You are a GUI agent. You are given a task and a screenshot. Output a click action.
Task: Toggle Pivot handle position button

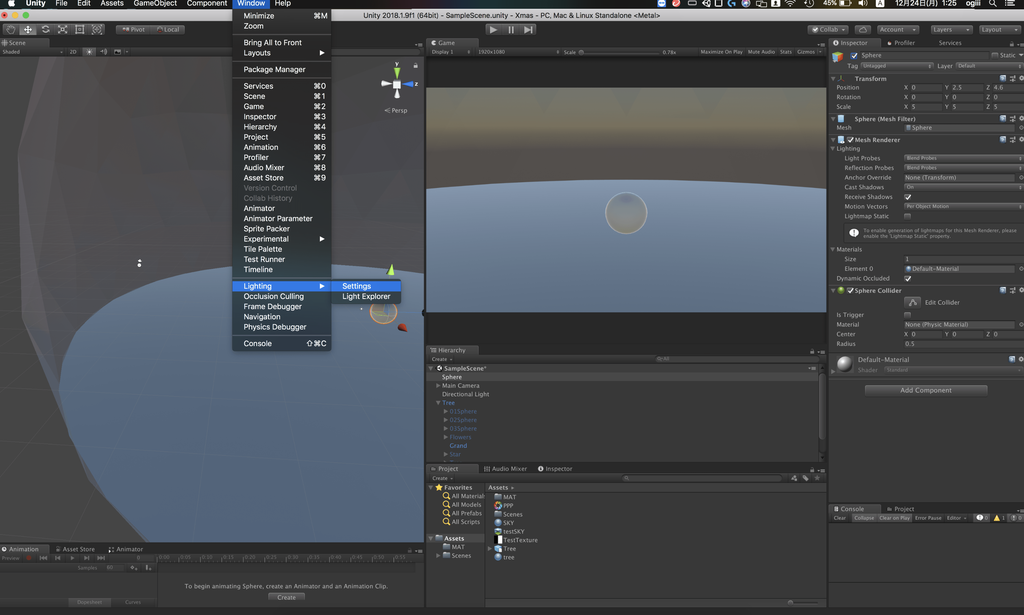(x=133, y=29)
